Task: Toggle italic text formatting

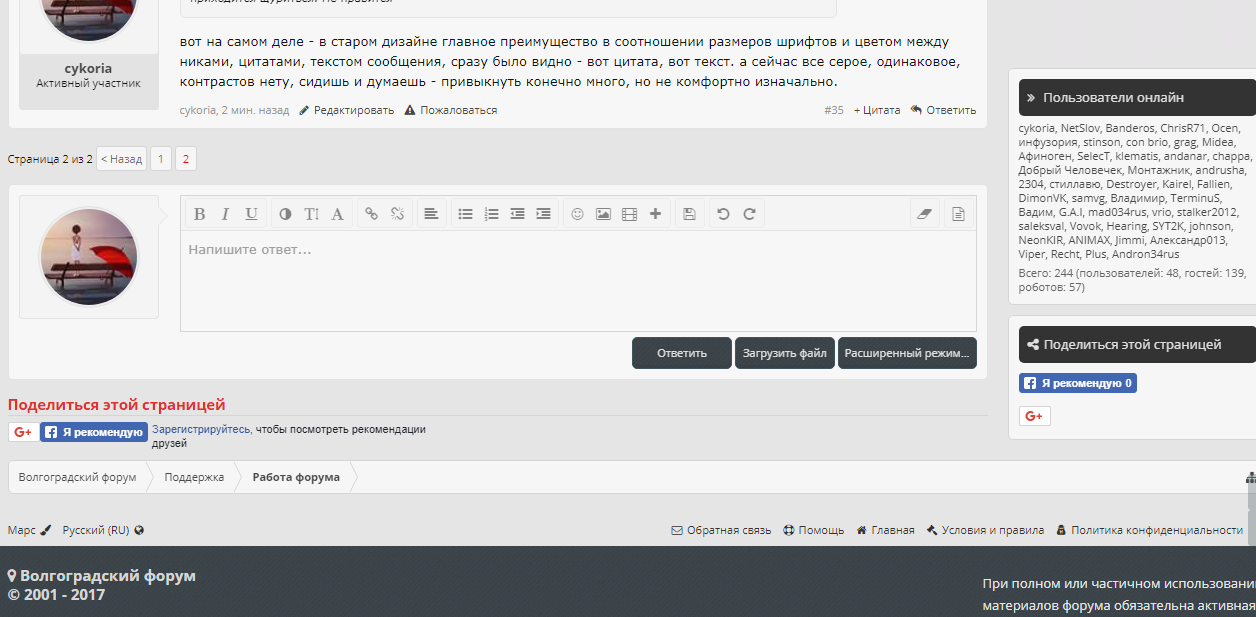Action: pos(225,214)
